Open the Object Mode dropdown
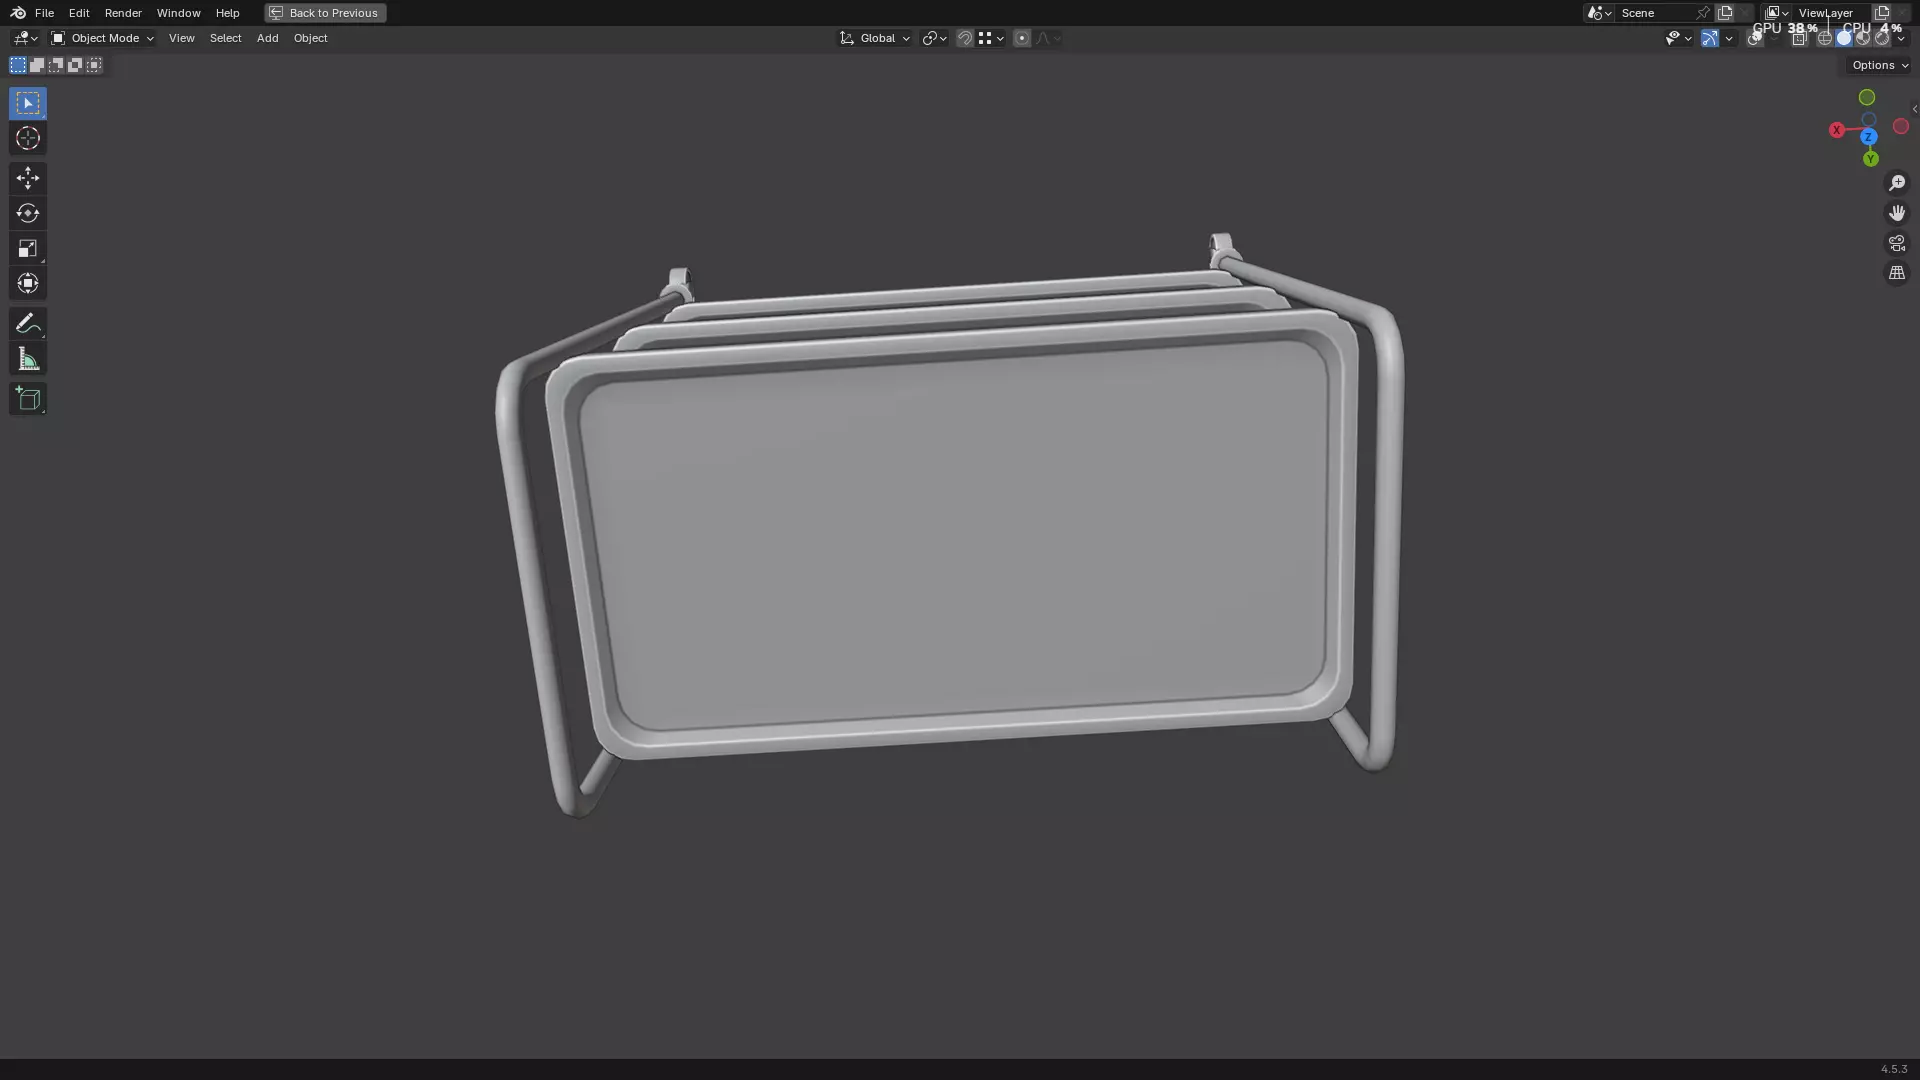 click(x=102, y=38)
